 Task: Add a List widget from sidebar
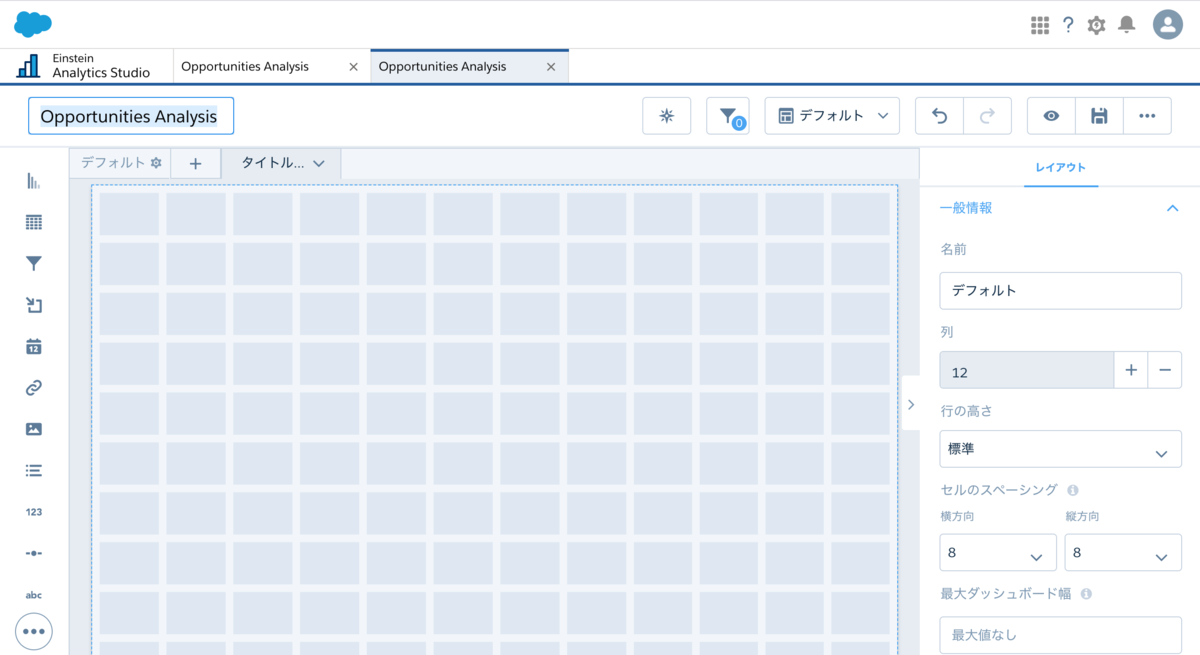click(34, 470)
